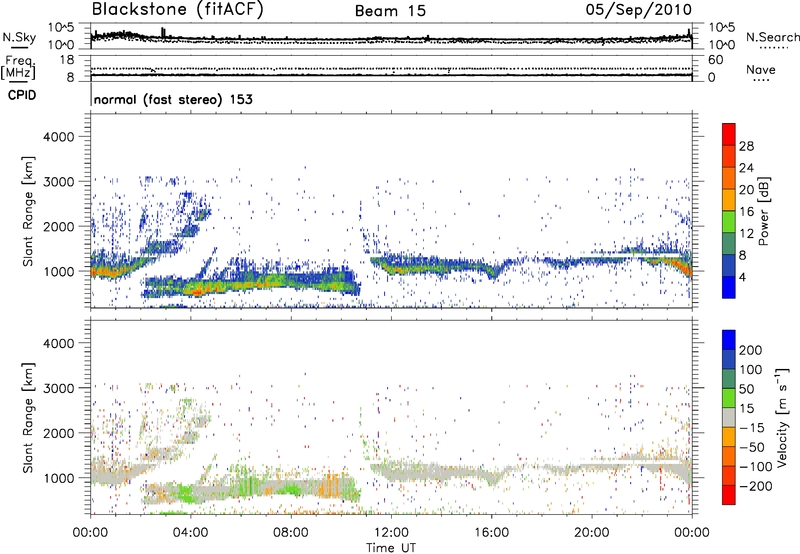Click the "-100" label on Velocity colorbar

[x=756, y=466]
